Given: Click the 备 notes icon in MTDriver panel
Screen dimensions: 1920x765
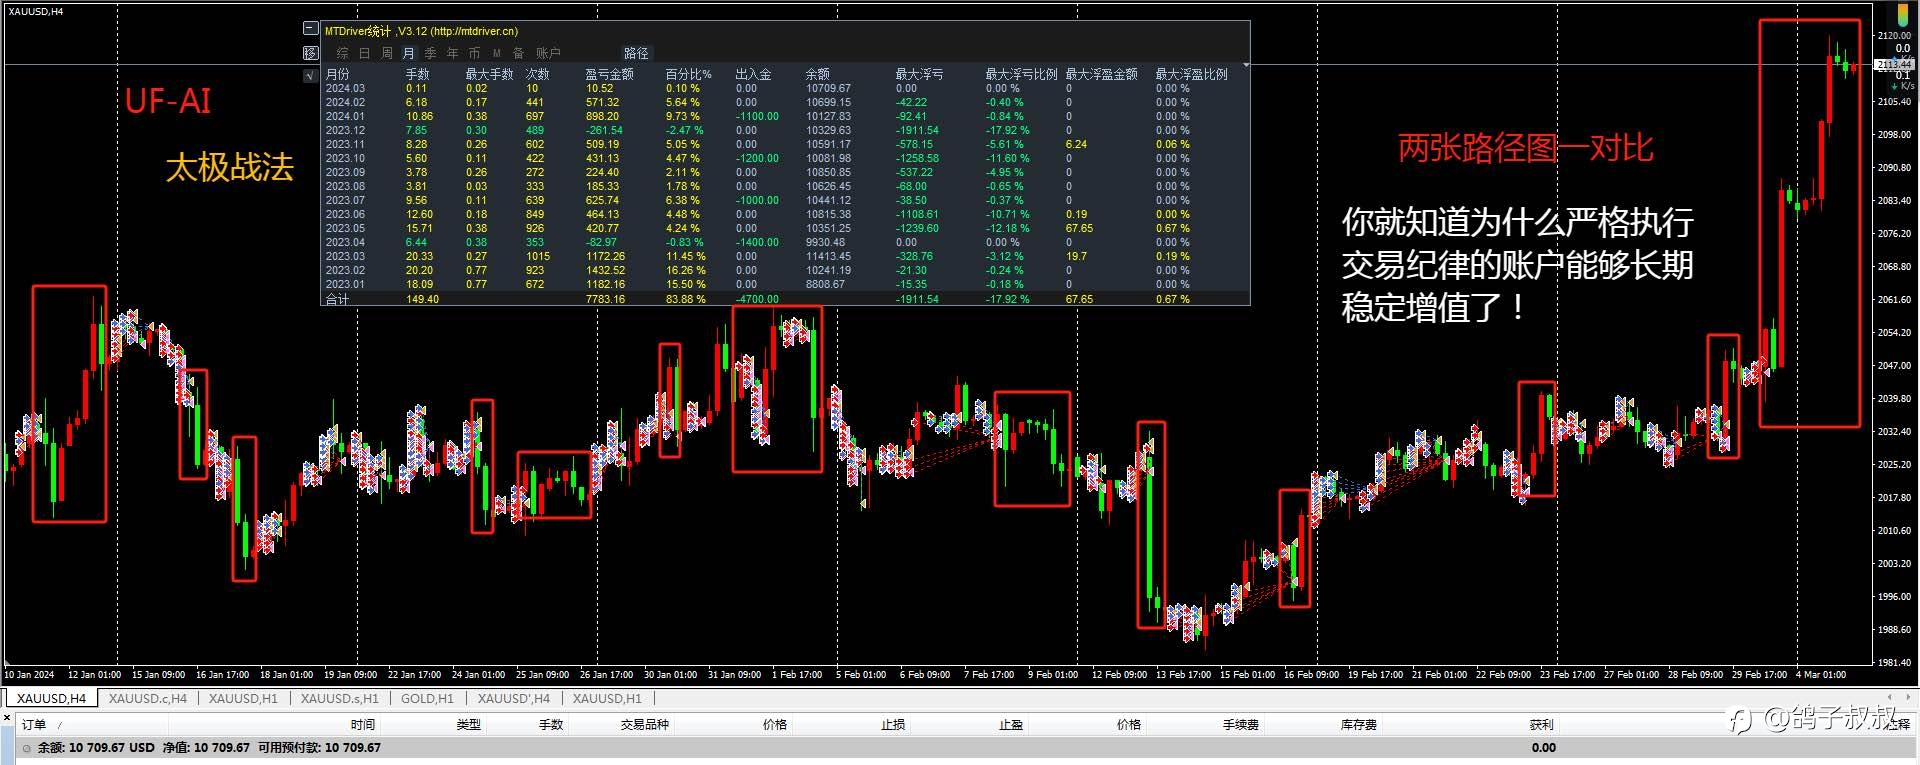Looking at the screenshot, I should tap(518, 53).
